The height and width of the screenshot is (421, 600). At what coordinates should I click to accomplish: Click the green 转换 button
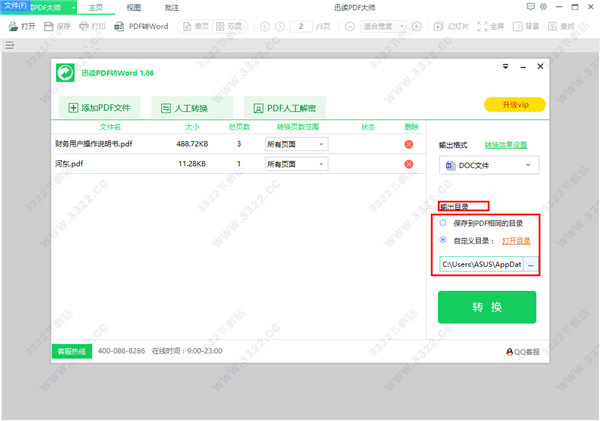click(487, 307)
